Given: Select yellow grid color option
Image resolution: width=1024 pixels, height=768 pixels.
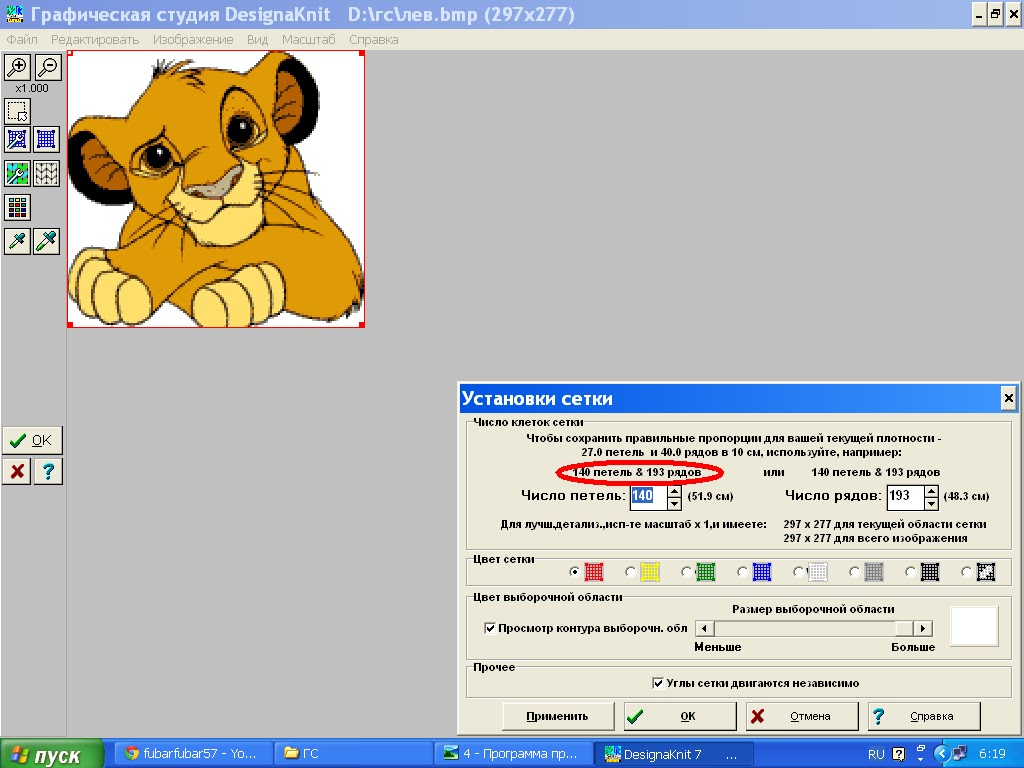Looking at the screenshot, I should click(630, 572).
